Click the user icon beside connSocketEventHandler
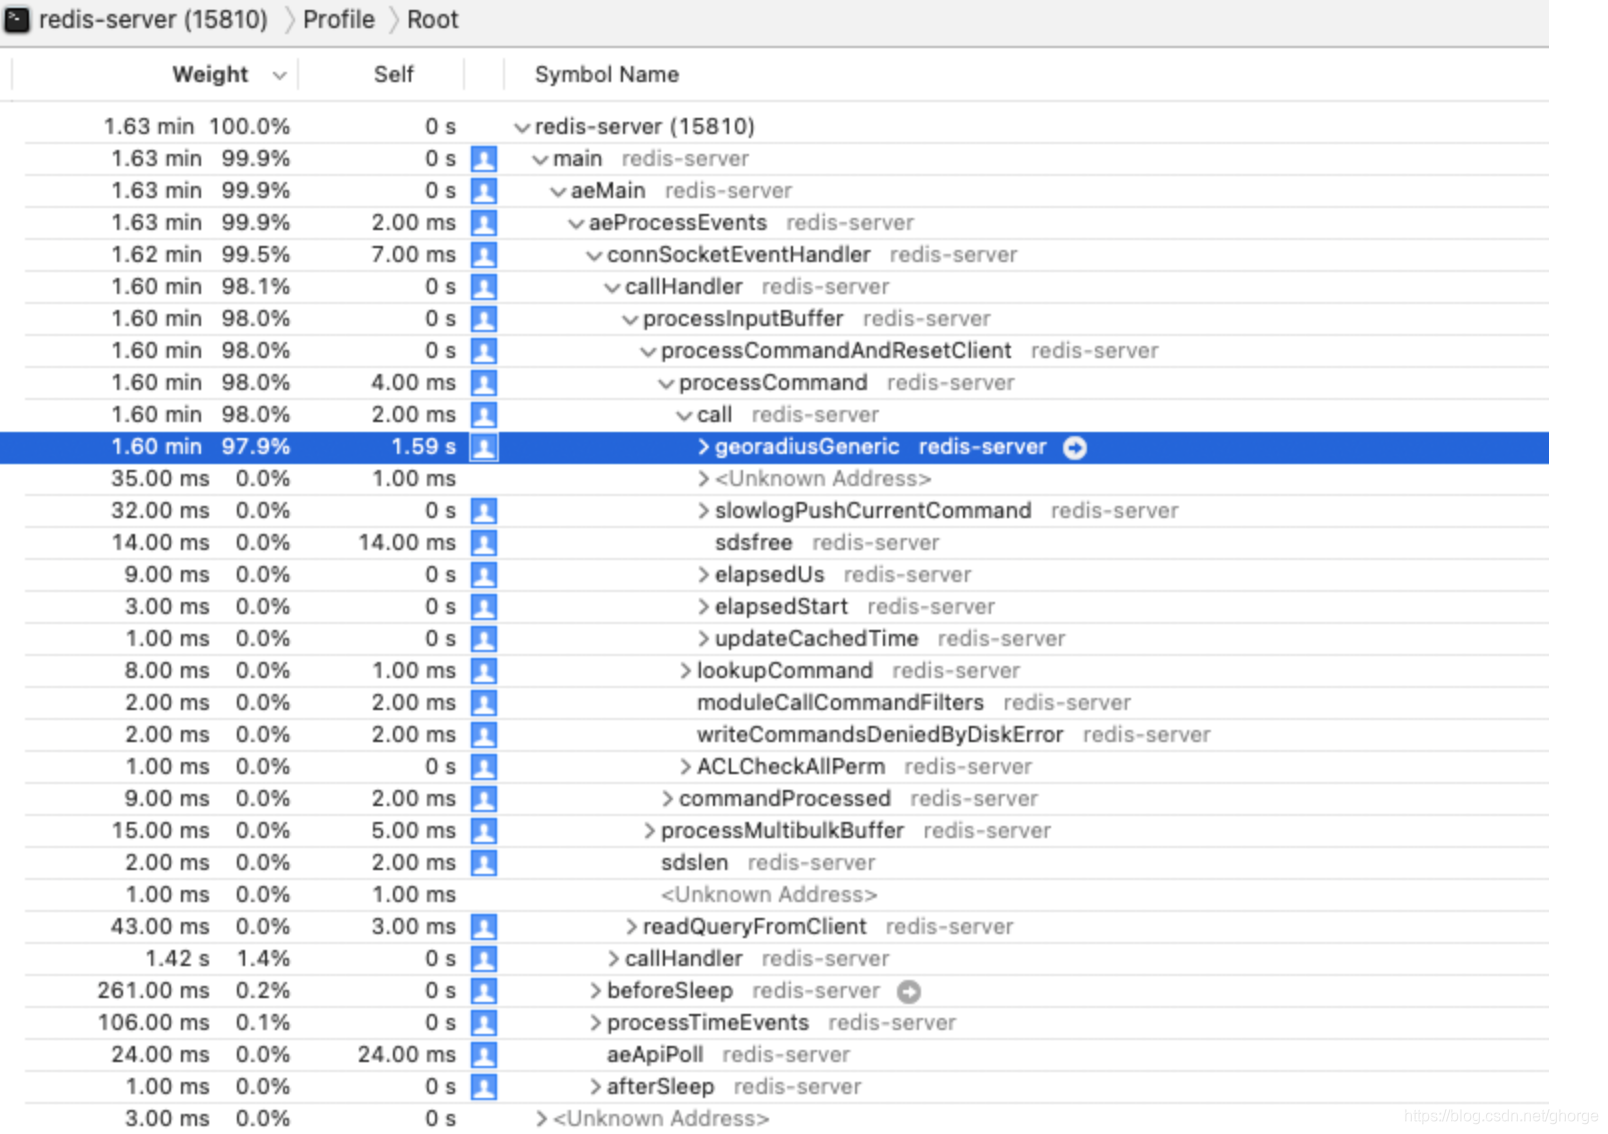1608x1134 pixels. pos(484,255)
